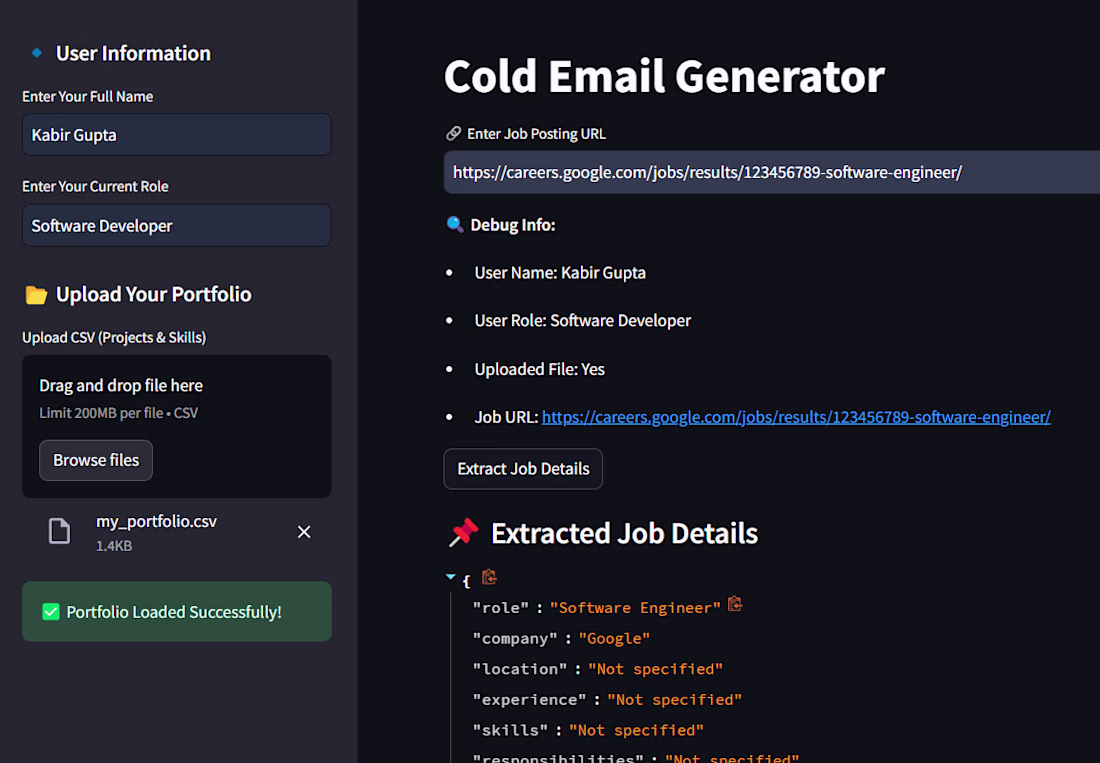
Task: Click the pushpin icon by Extracted Job Details
Action: click(463, 533)
